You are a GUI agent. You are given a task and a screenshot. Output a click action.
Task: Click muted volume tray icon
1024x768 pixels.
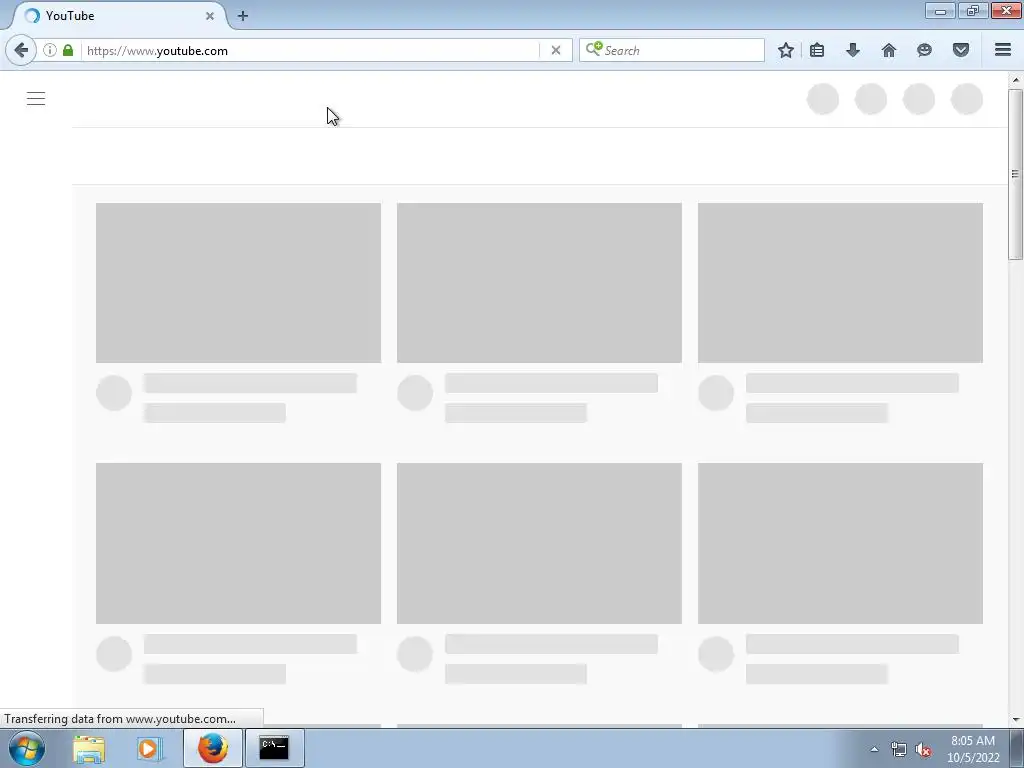pyautogui.click(x=923, y=749)
